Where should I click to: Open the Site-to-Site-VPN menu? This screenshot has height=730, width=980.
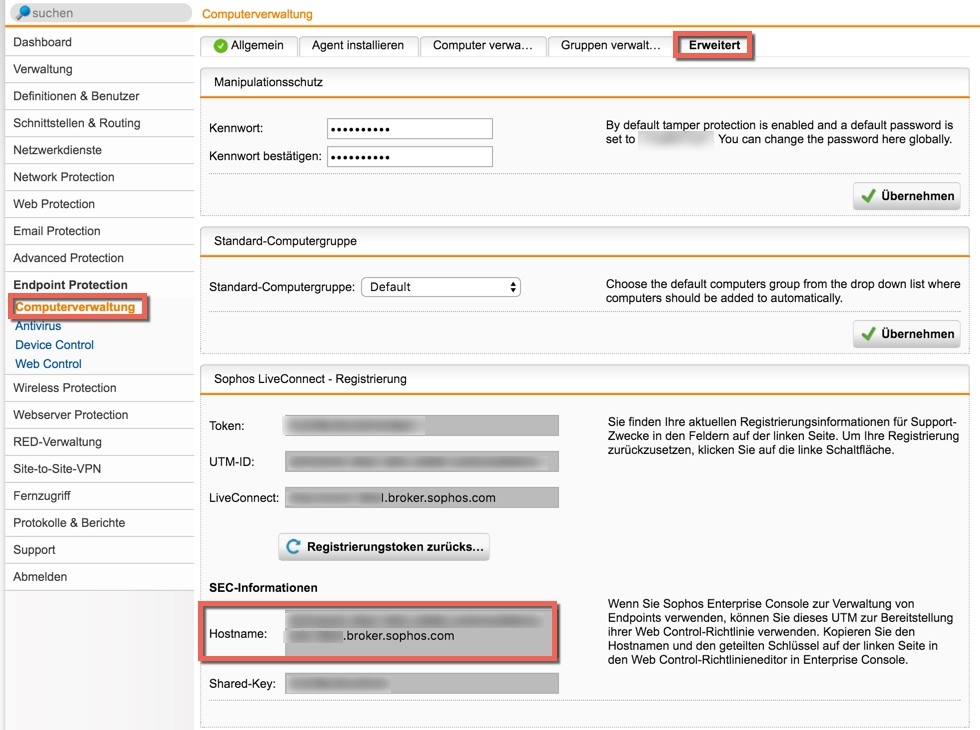[x=99, y=469]
